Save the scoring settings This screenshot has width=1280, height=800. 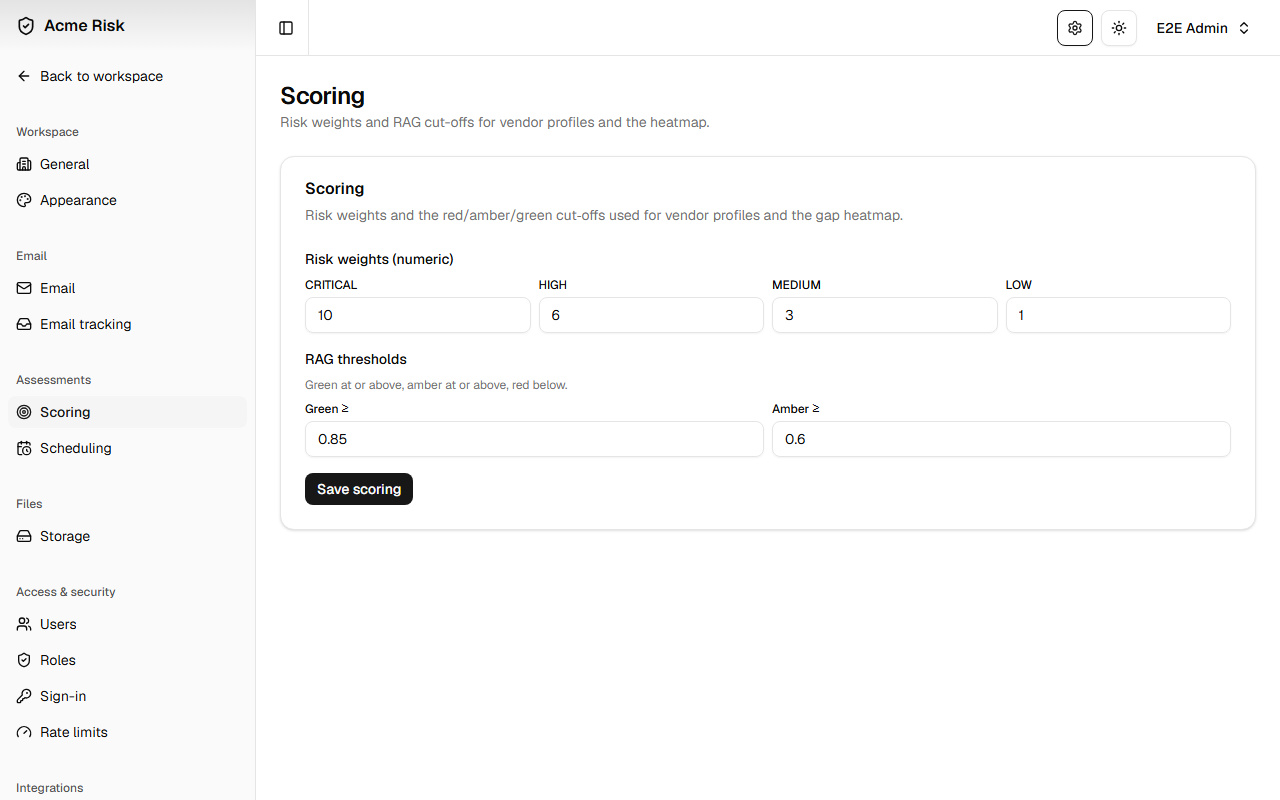(x=359, y=489)
